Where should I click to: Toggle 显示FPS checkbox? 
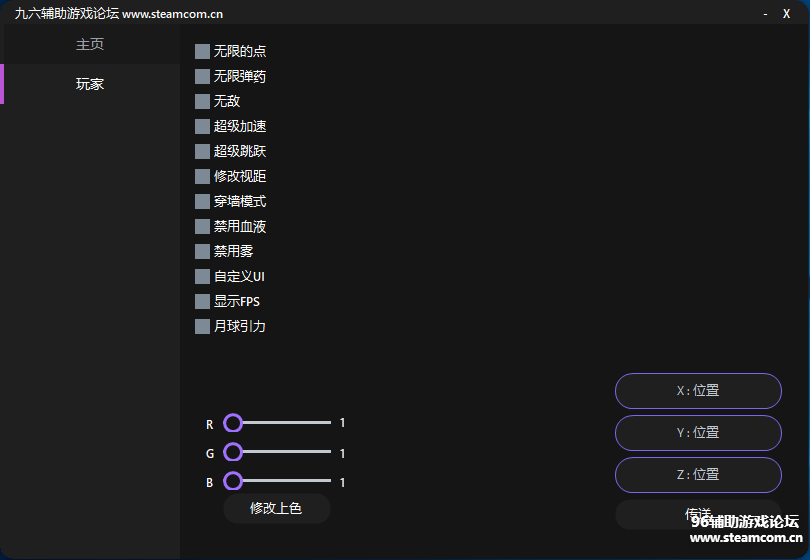(203, 301)
